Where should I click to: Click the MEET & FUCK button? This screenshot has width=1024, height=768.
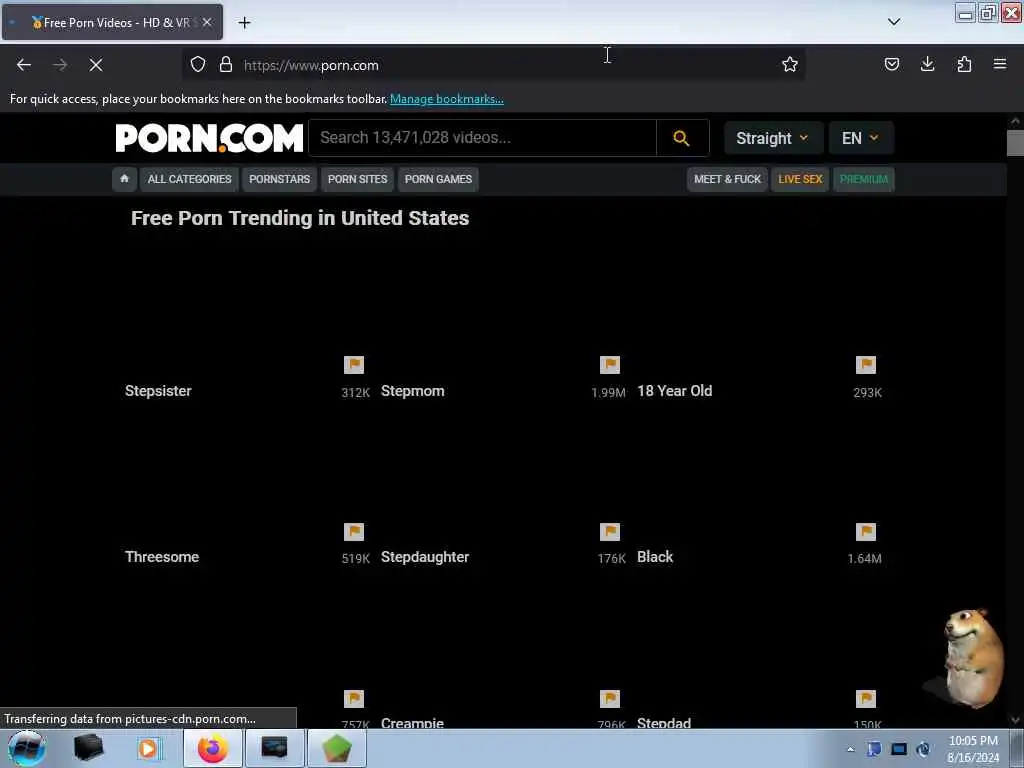tap(728, 179)
